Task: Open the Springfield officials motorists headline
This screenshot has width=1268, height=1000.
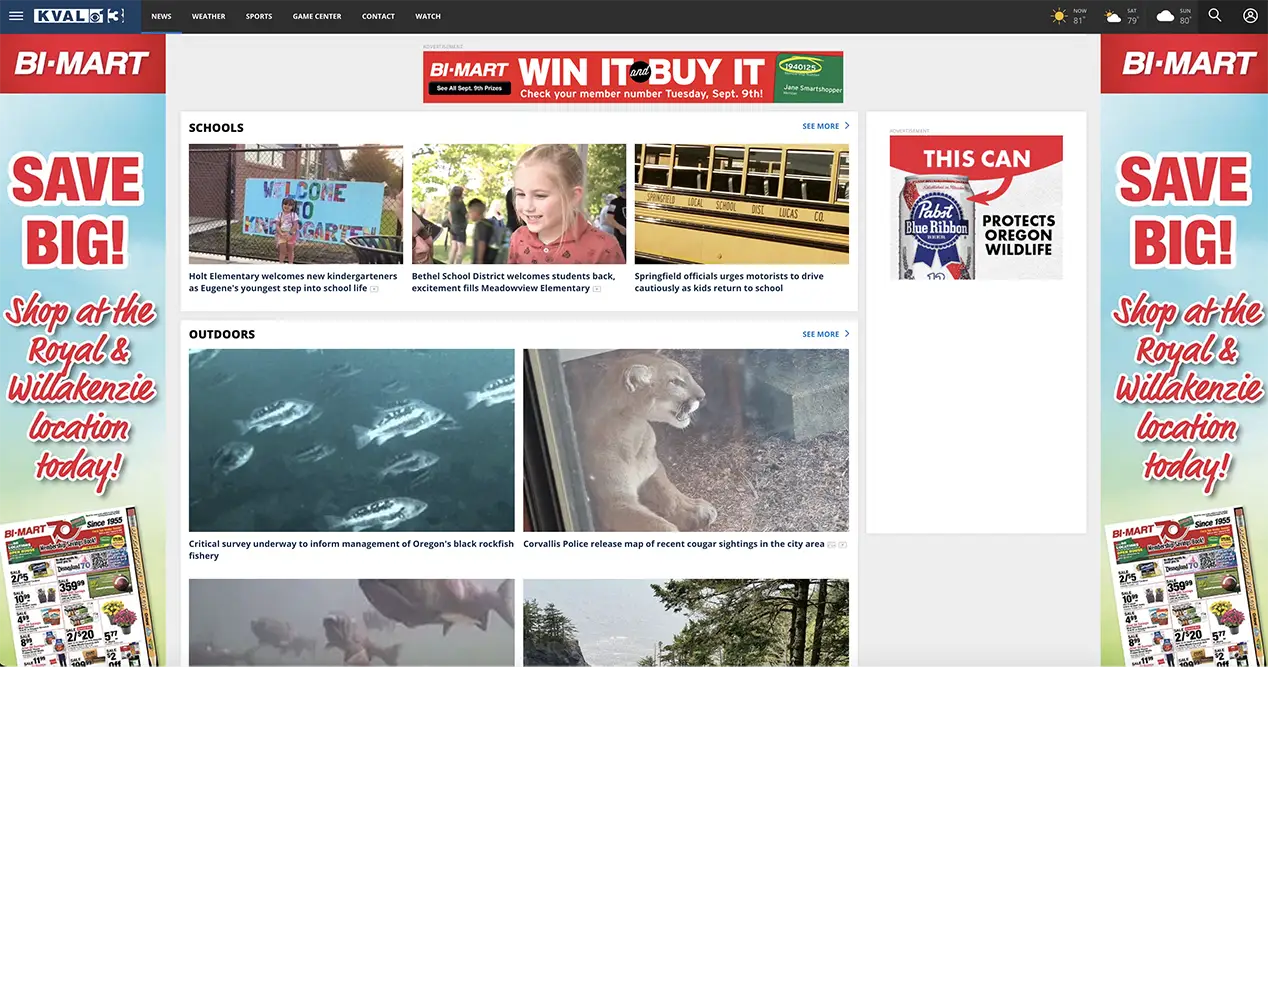Action: tap(729, 282)
